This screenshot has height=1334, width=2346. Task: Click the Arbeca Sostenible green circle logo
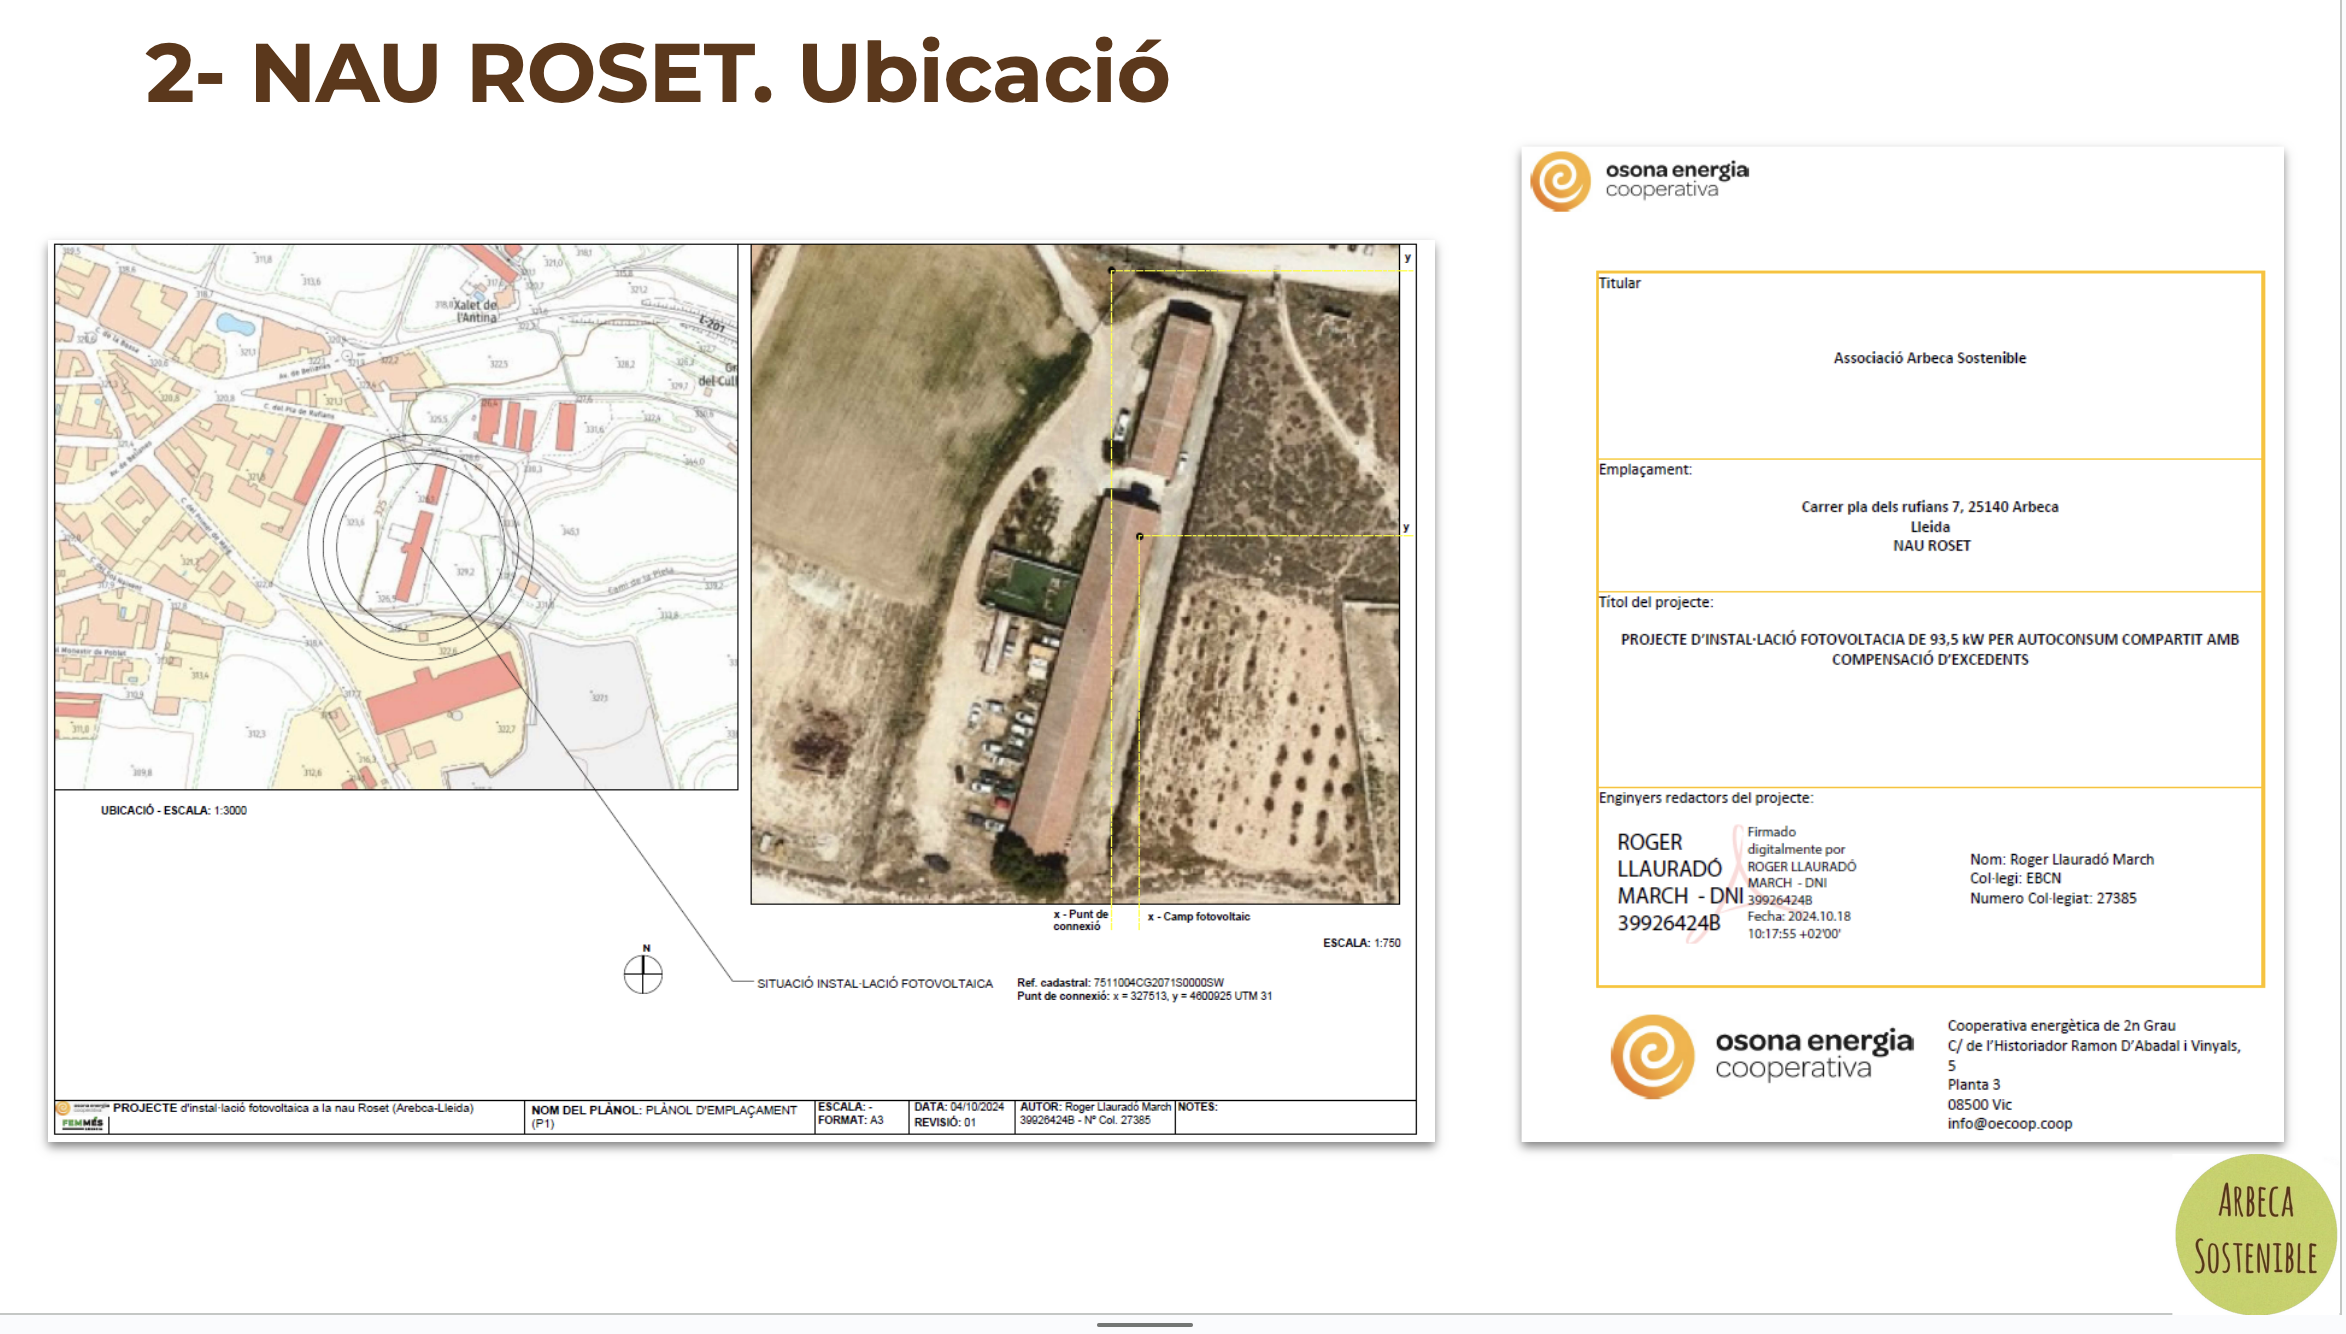2255,1232
